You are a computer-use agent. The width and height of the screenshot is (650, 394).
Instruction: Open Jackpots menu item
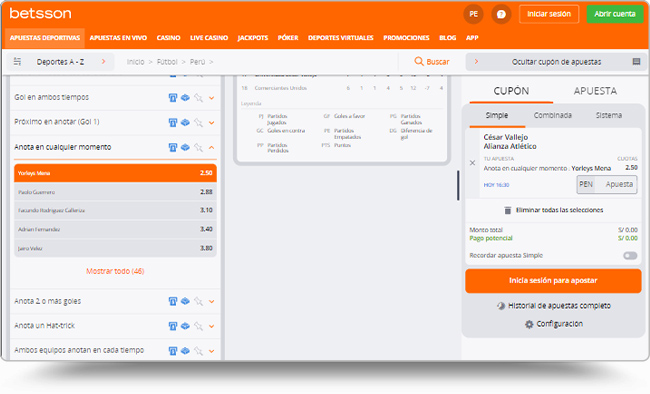click(253, 38)
